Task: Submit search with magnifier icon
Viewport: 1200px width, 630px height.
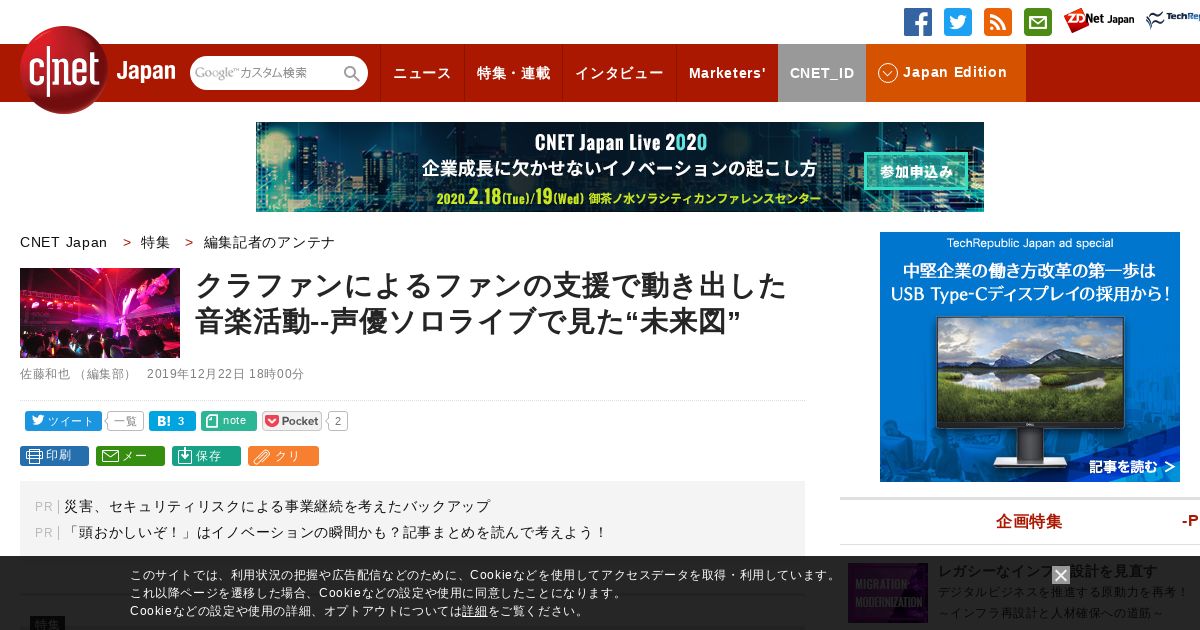Action: (x=352, y=73)
